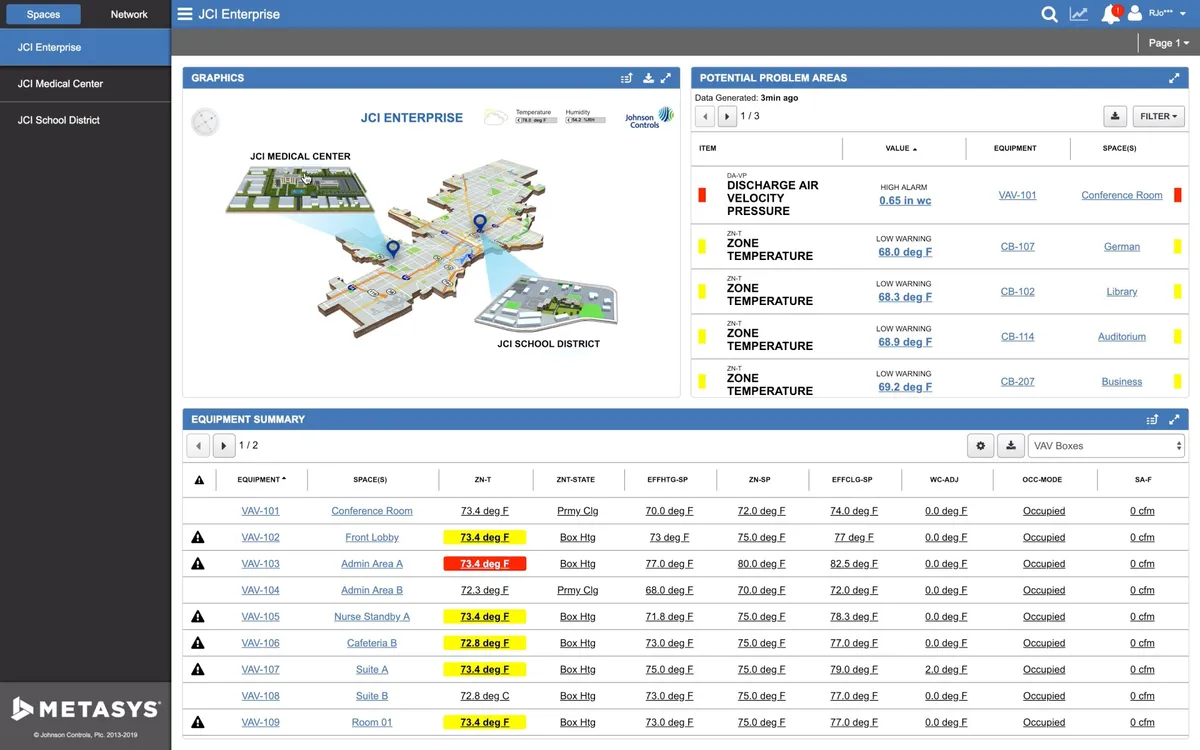Open Equipment Summary gear settings

click(980, 446)
